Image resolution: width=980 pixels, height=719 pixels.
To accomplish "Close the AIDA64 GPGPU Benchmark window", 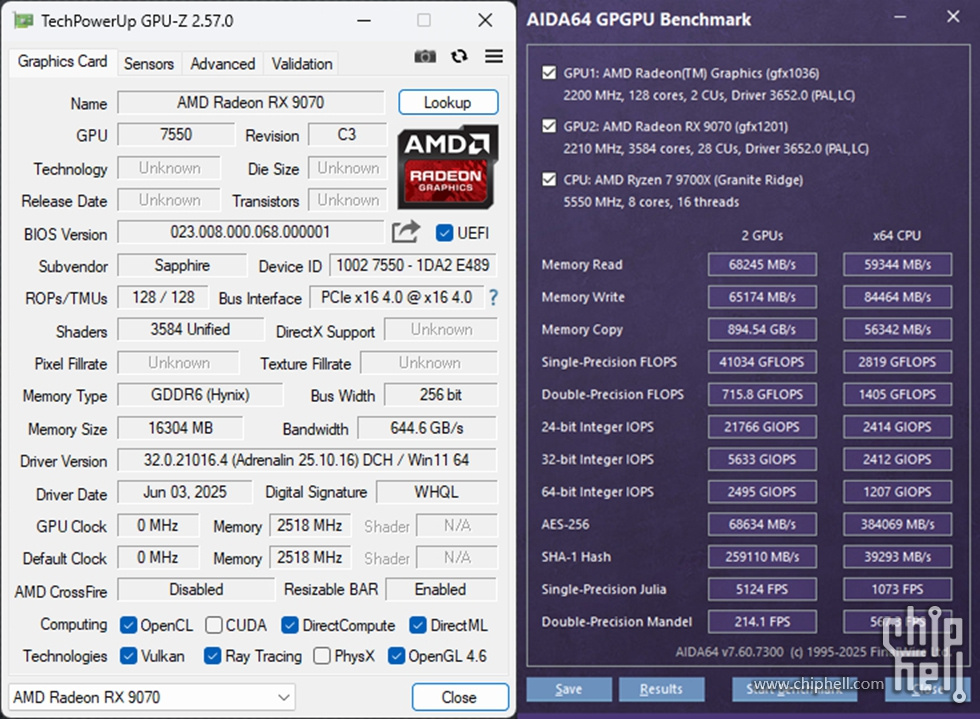I will click(952, 17).
